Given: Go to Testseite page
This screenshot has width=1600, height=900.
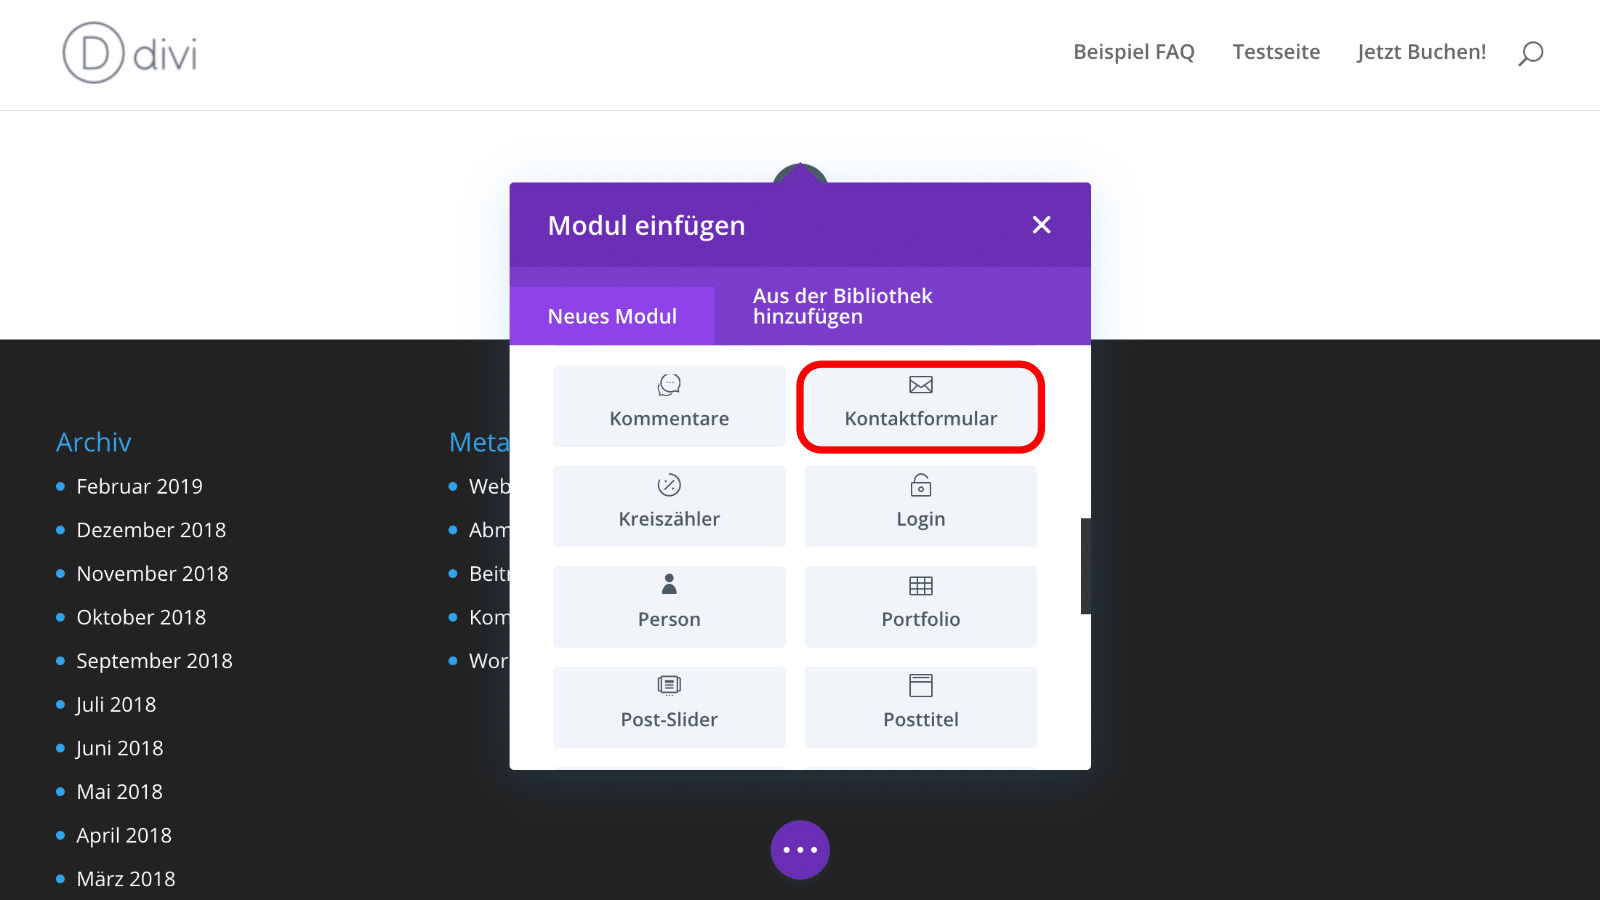Looking at the screenshot, I should coord(1276,52).
